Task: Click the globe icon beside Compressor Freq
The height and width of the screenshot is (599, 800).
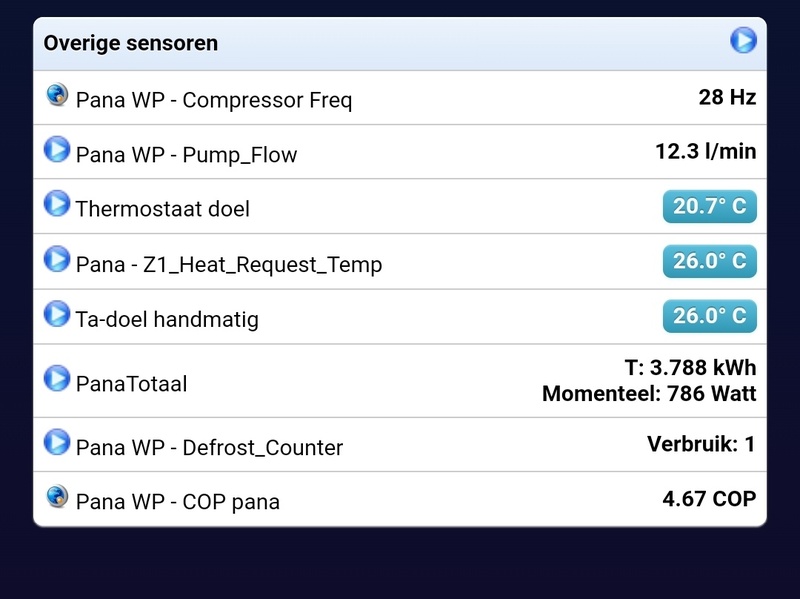Action: pos(57,95)
